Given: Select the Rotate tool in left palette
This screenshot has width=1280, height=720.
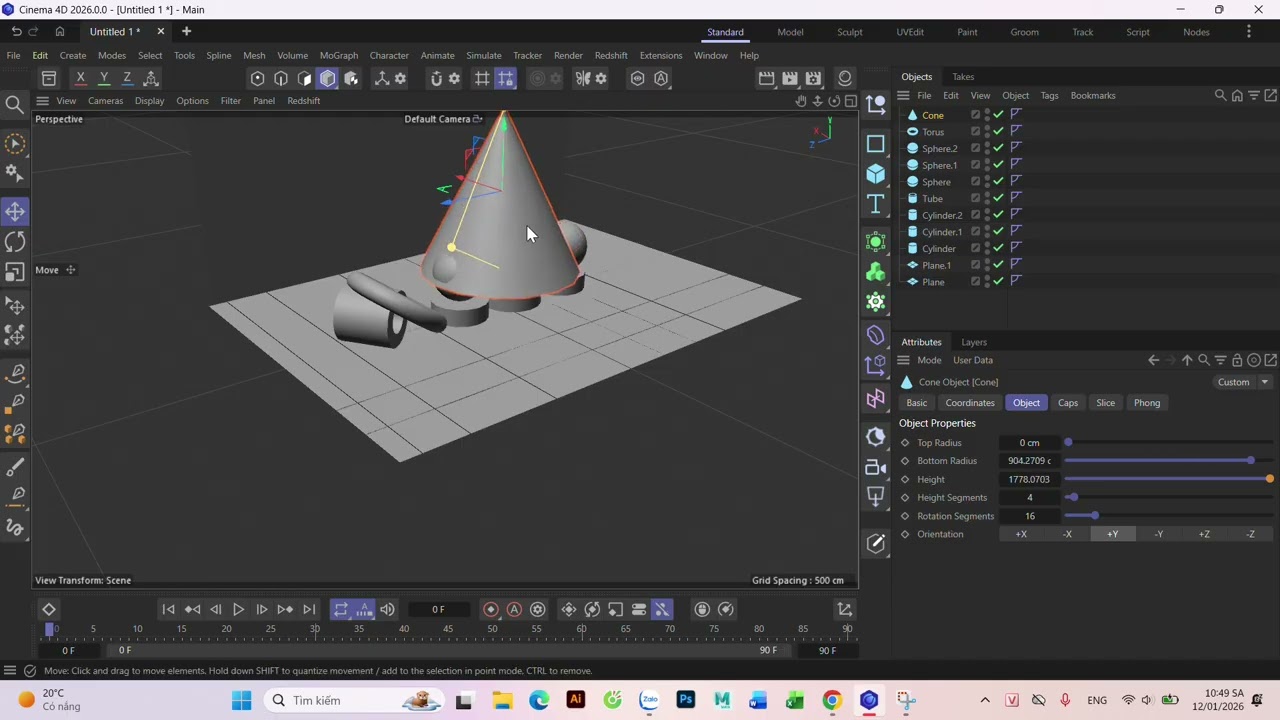Looking at the screenshot, I should click(x=15, y=241).
